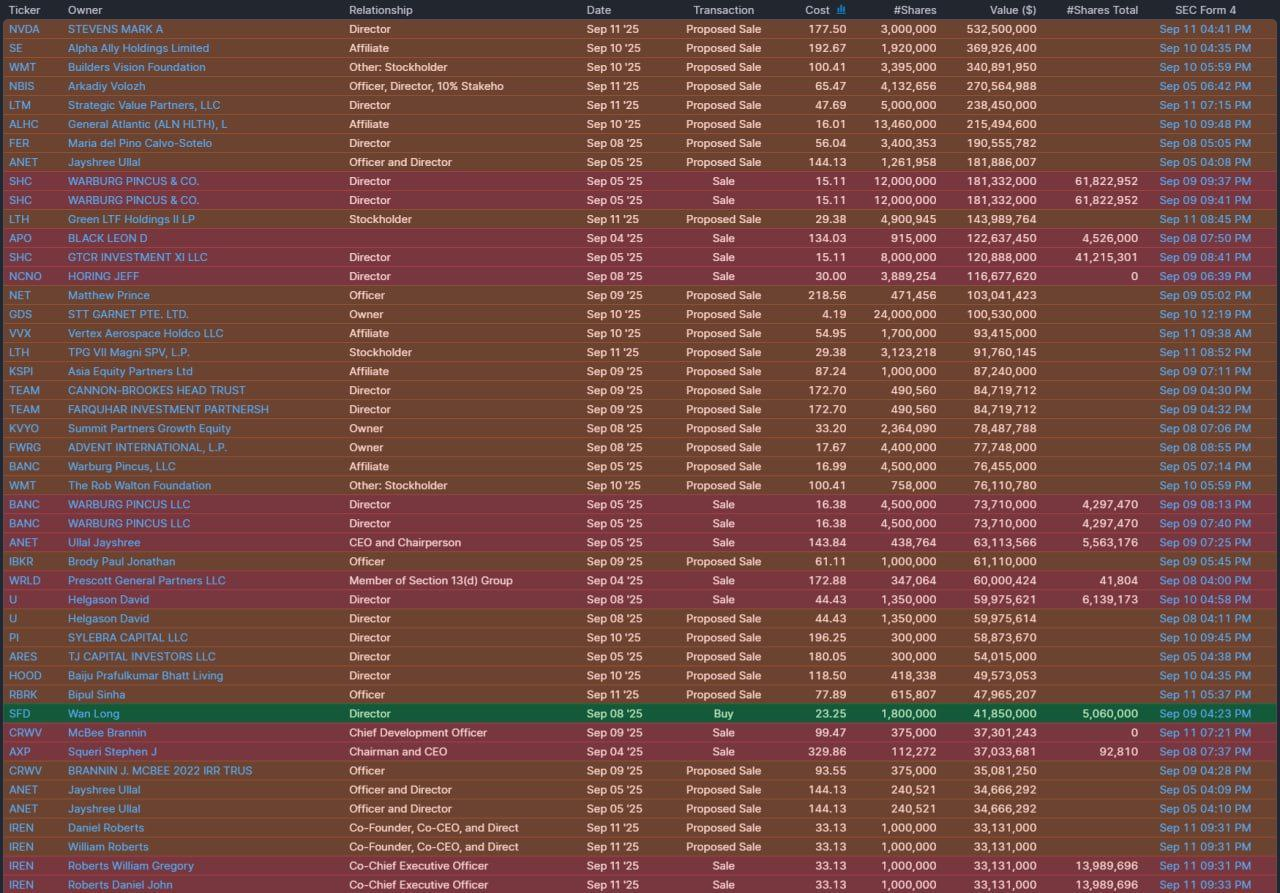Viewport: 1280px width, 893px height.
Task: Click the Buy transaction cell
Action: pyautogui.click(x=723, y=713)
